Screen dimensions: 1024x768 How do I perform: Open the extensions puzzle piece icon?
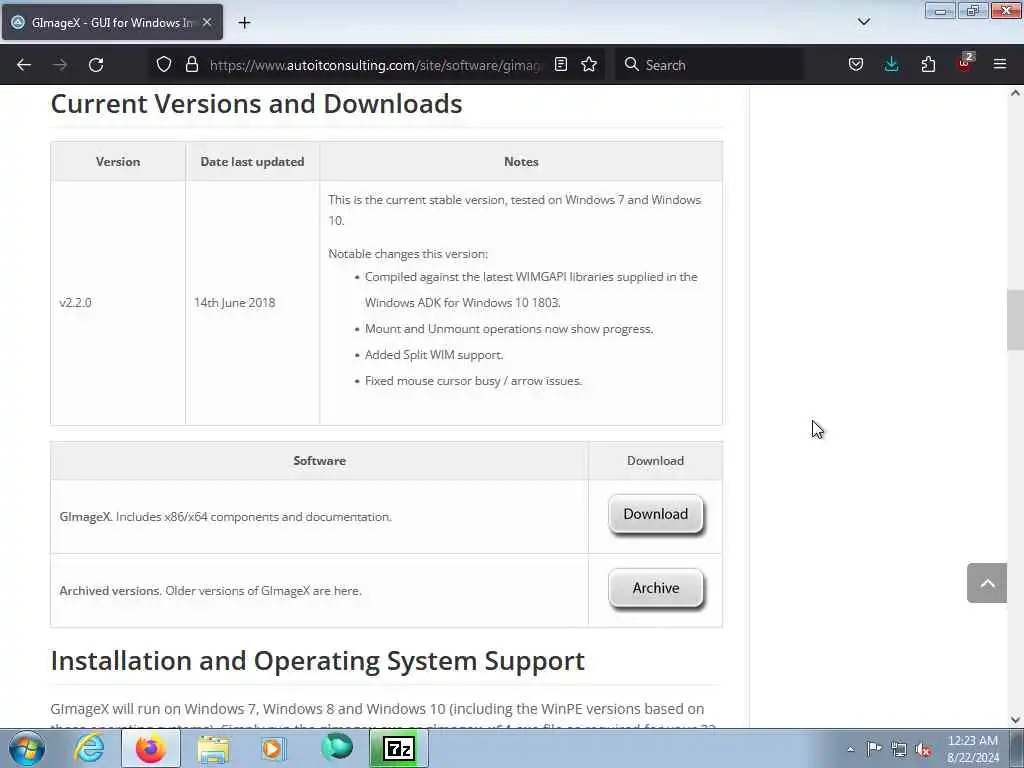(928, 65)
